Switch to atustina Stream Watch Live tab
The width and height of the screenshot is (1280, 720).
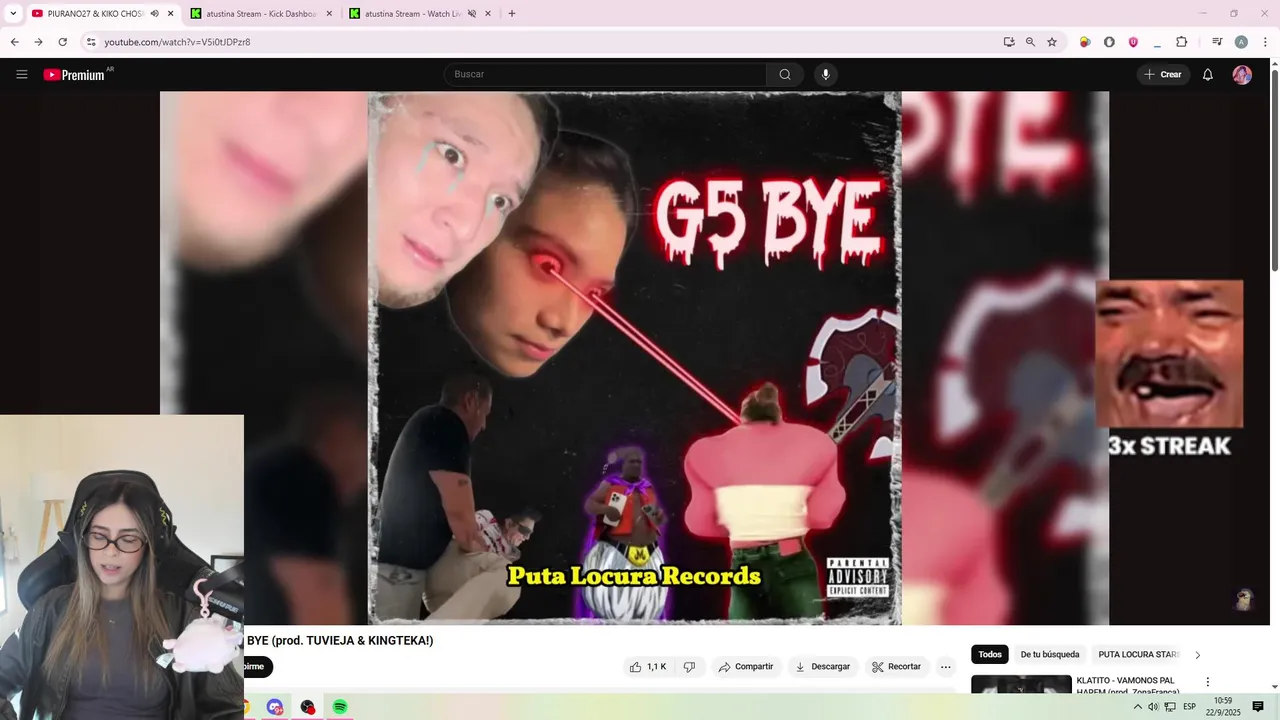pyautogui.click(x=421, y=14)
